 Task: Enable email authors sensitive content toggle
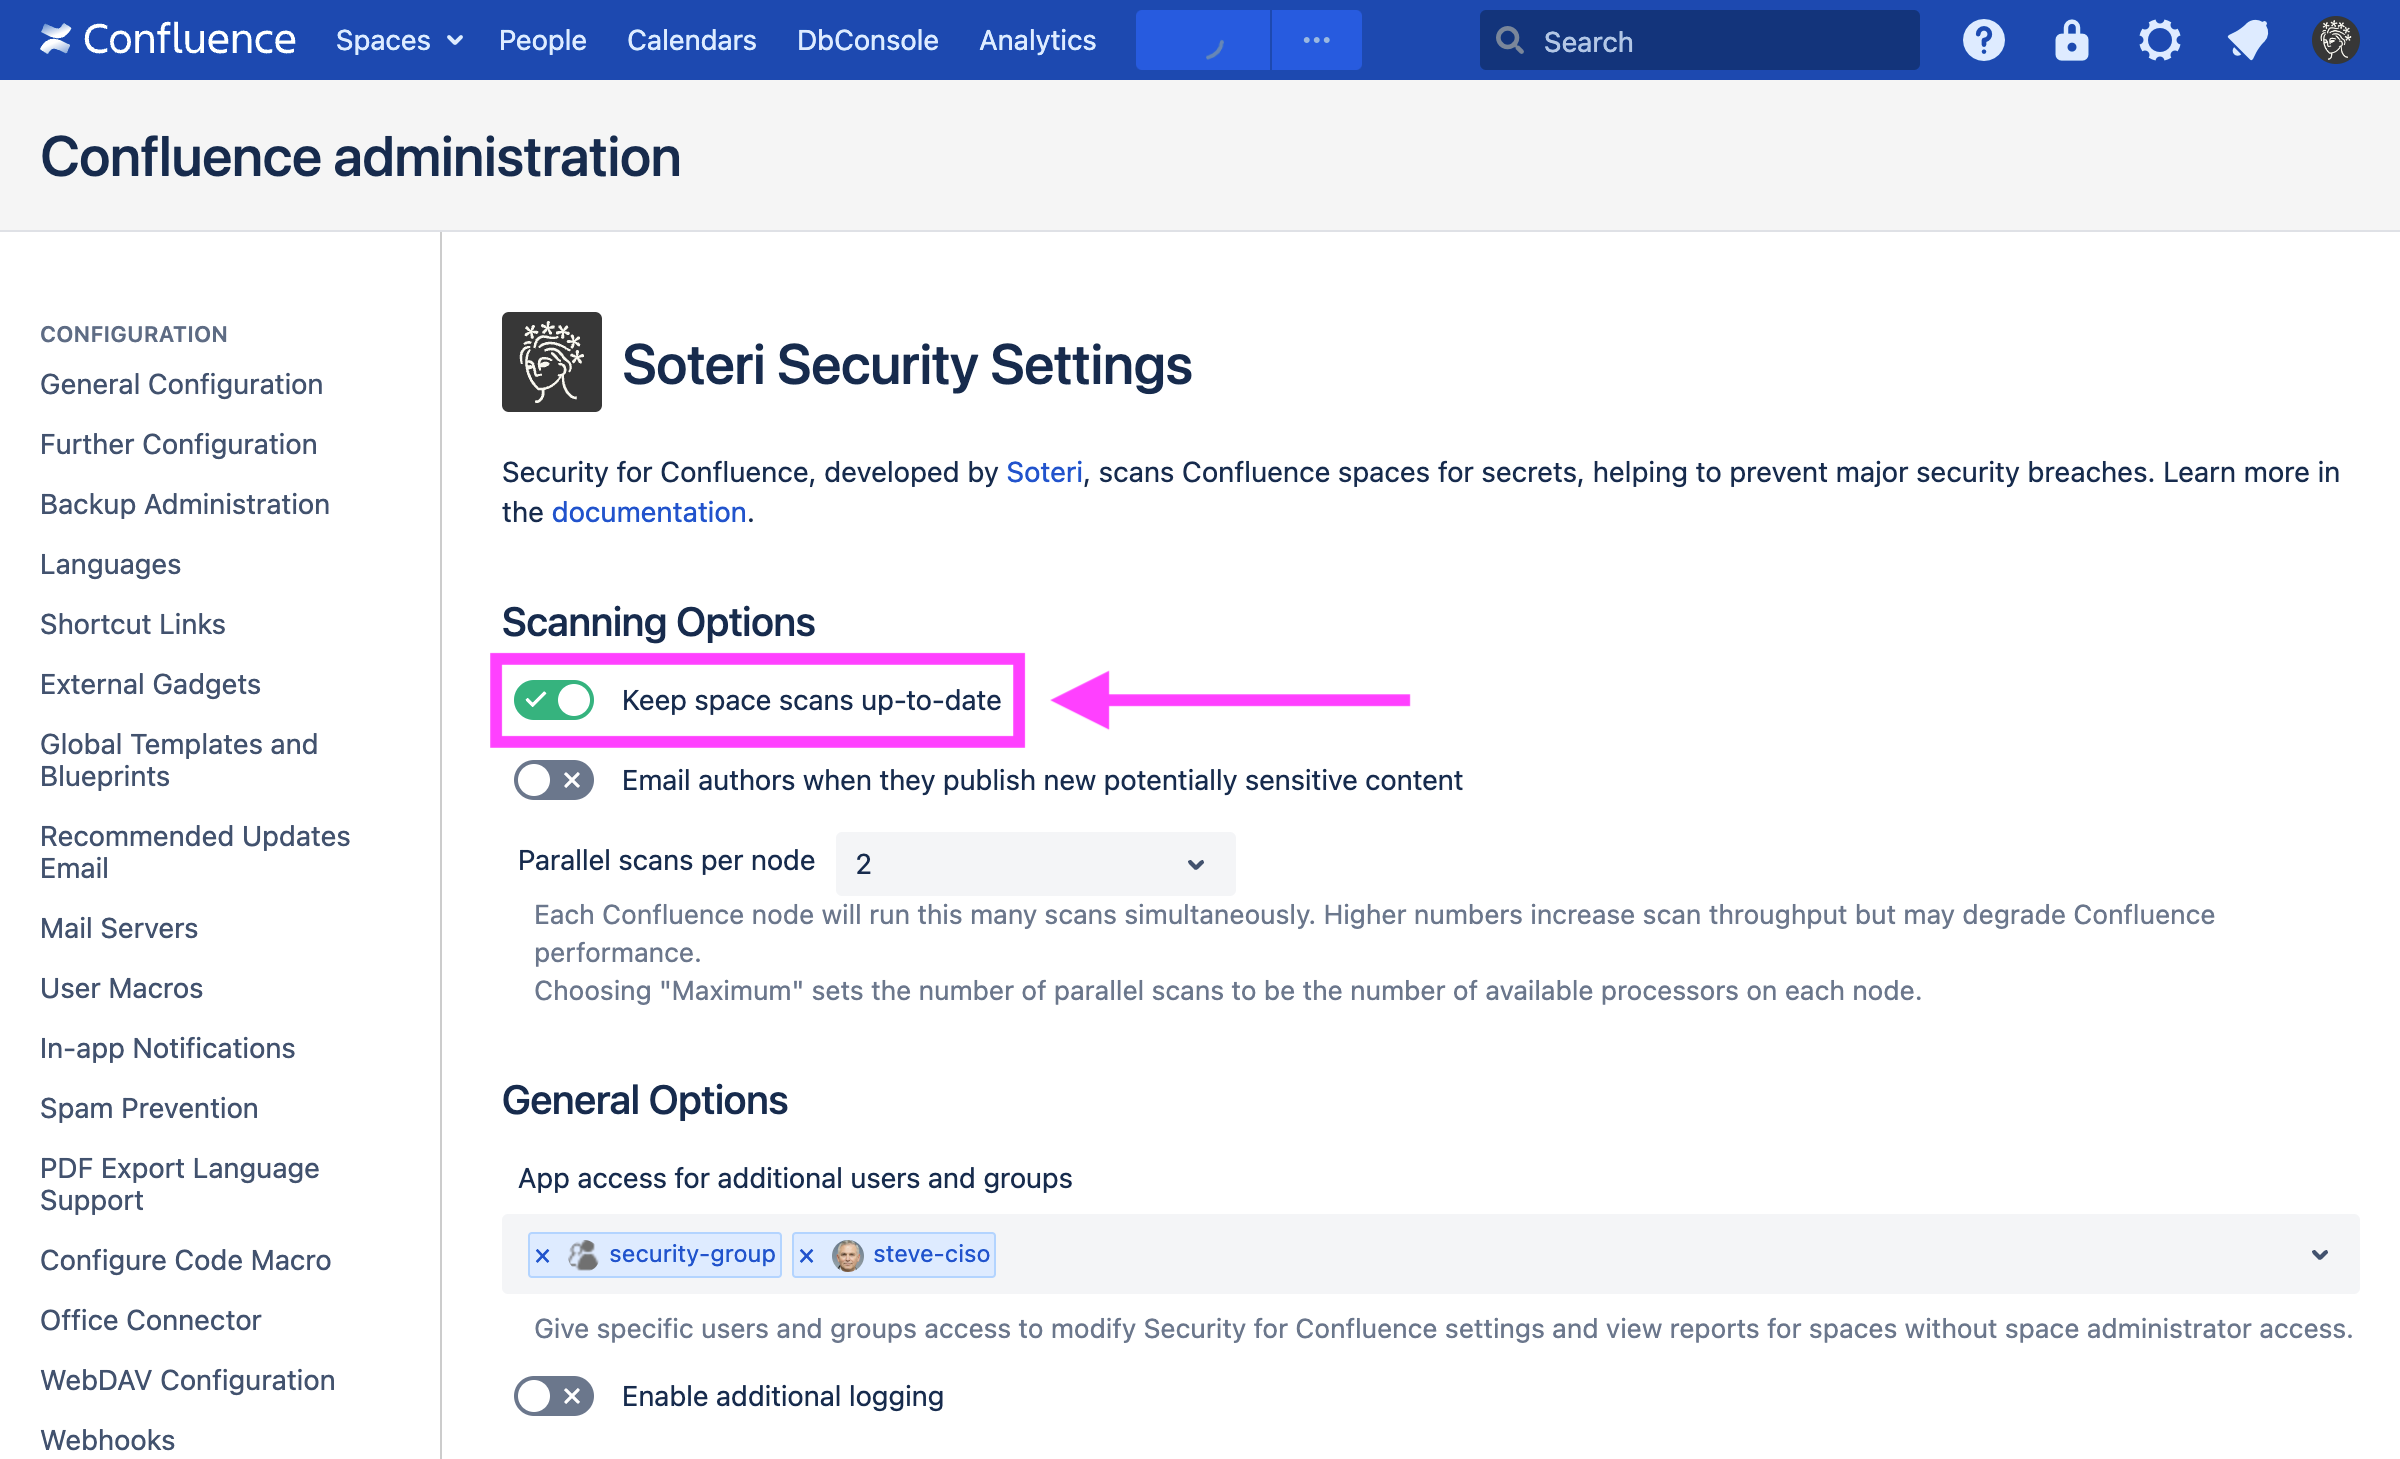pos(554,780)
